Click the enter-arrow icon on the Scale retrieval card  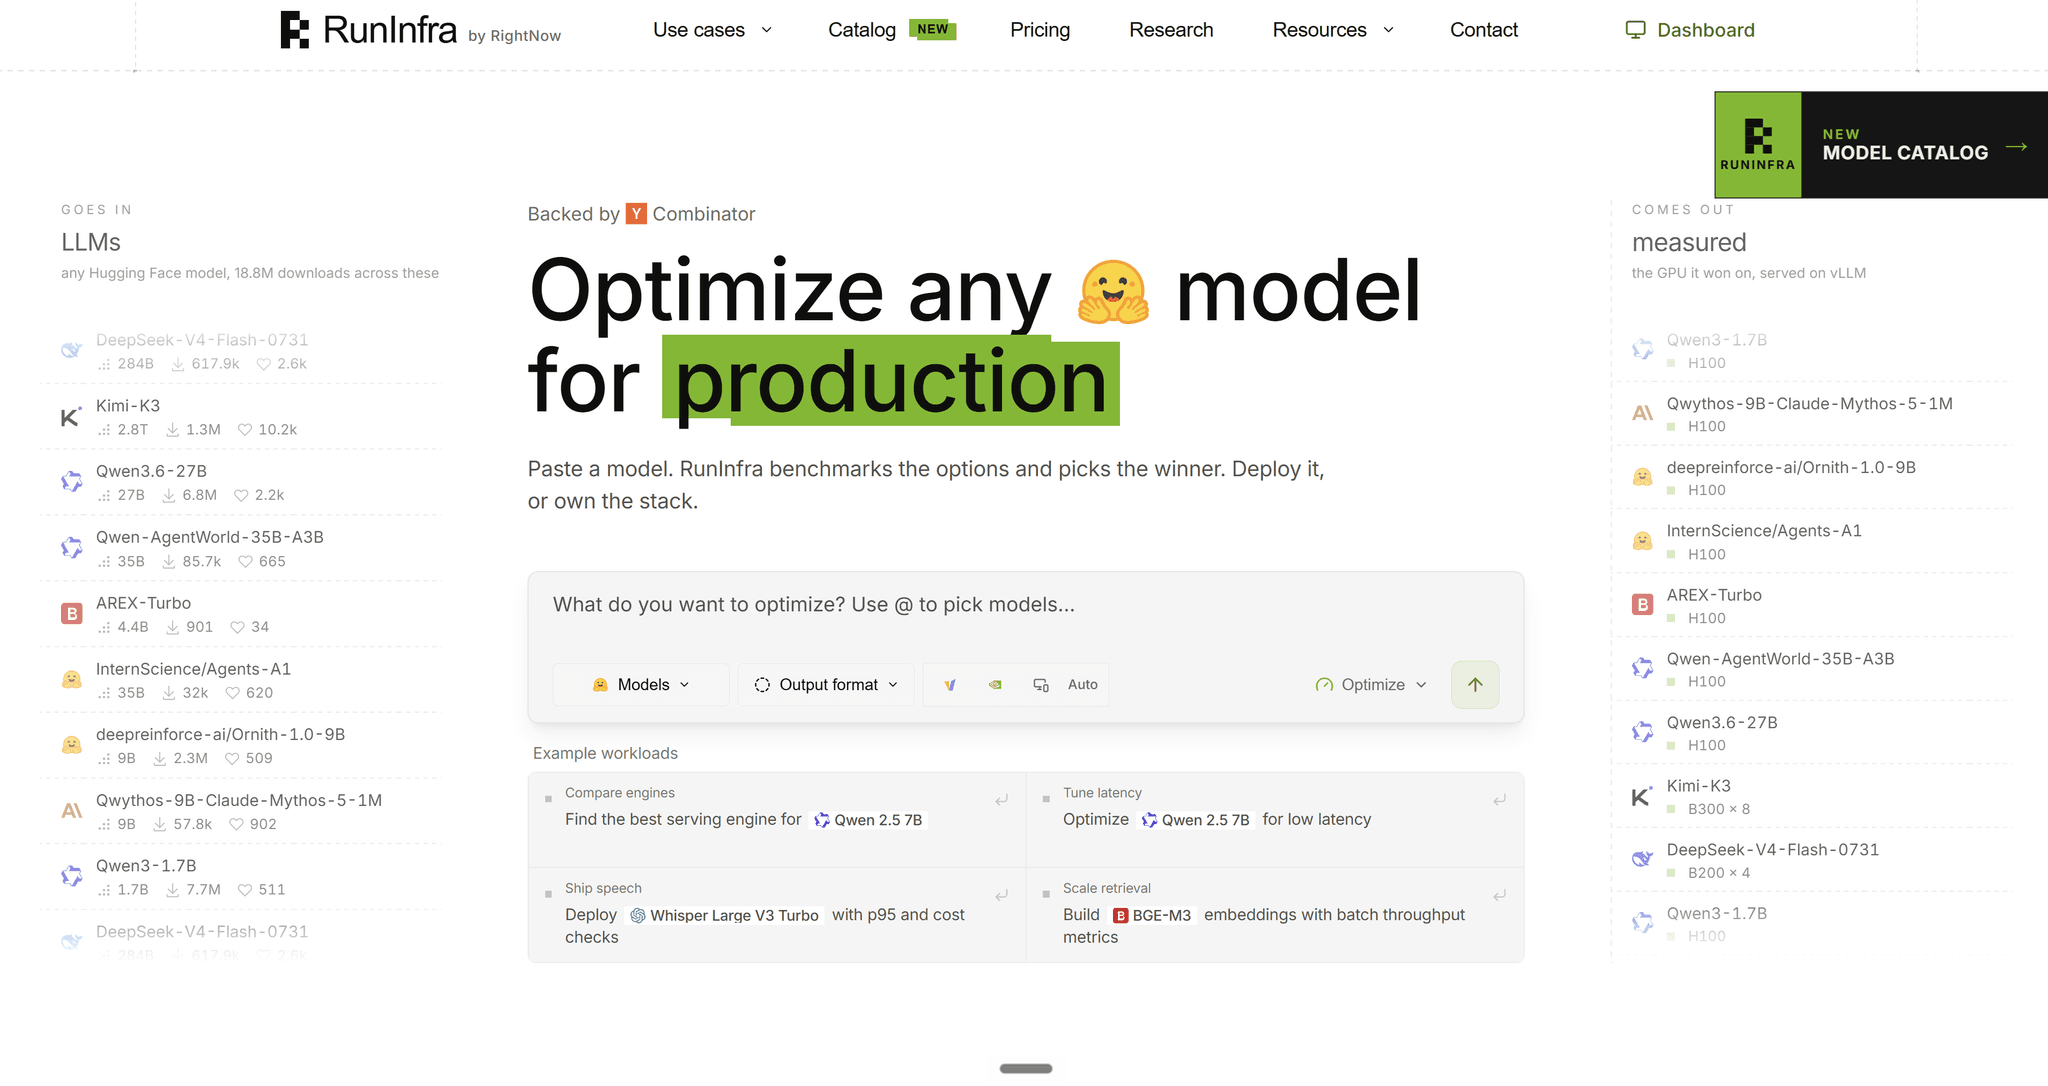click(x=1499, y=895)
